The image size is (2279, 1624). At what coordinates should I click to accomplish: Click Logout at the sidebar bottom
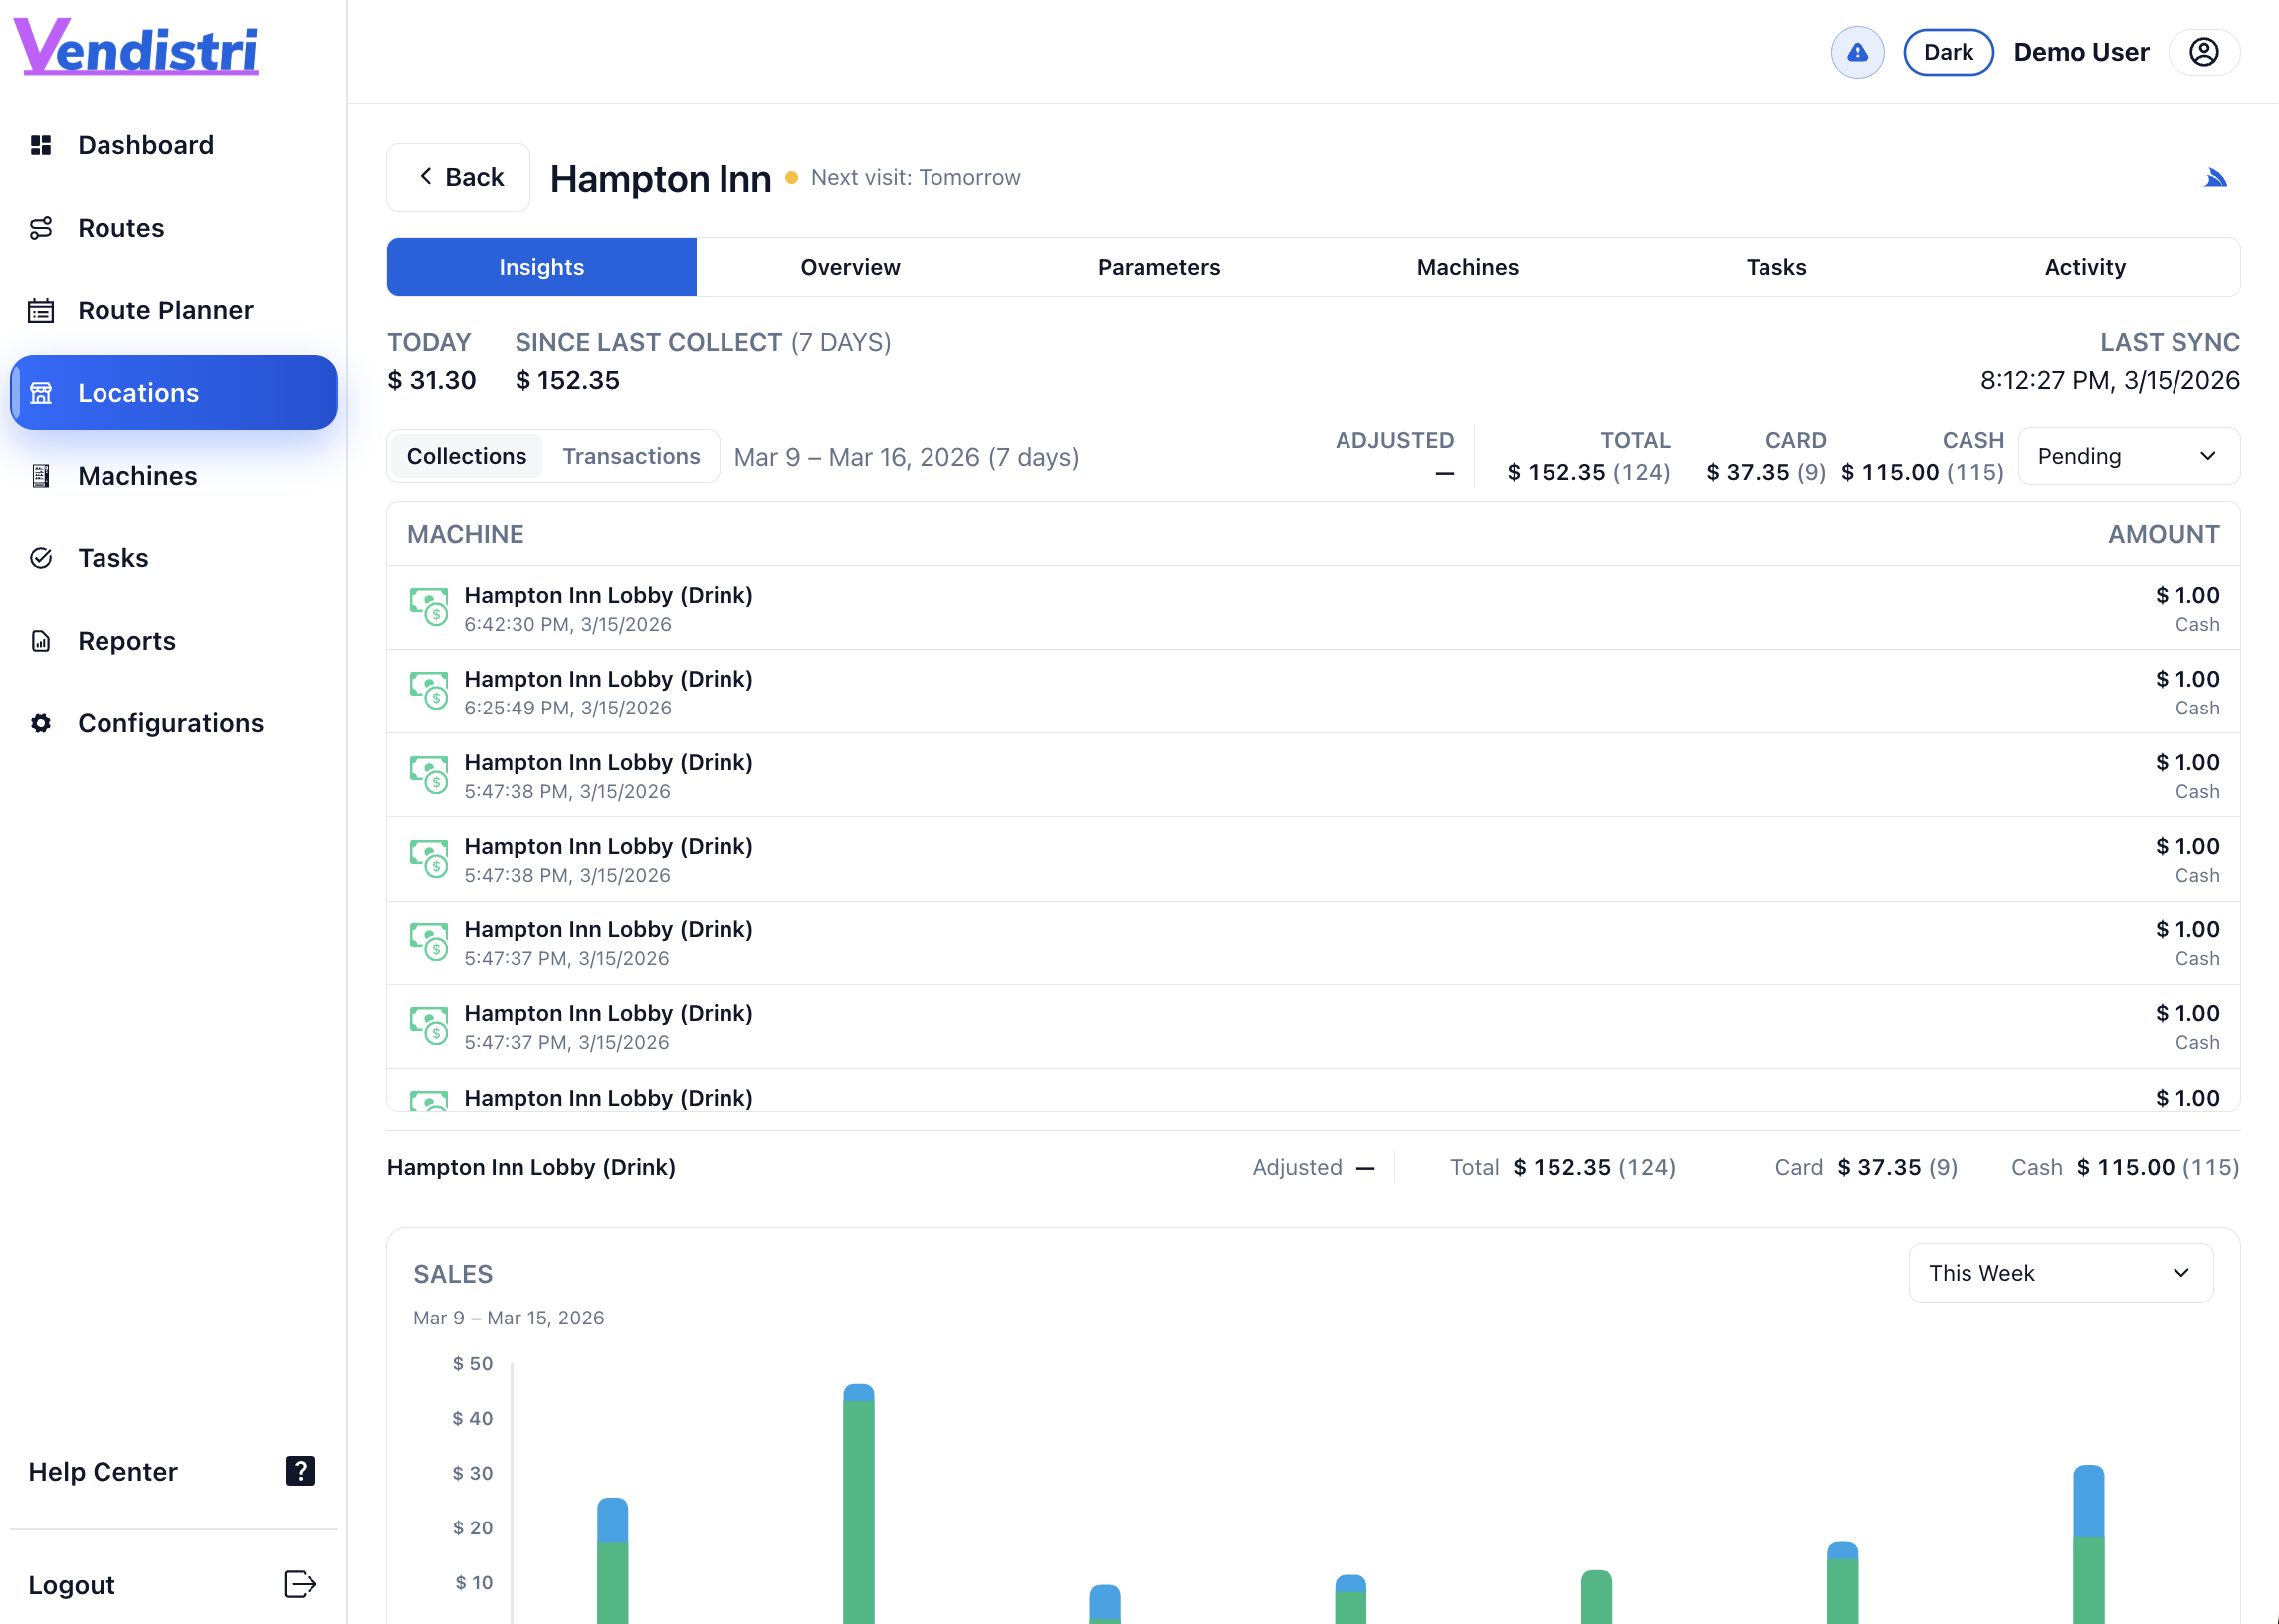tap(71, 1584)
